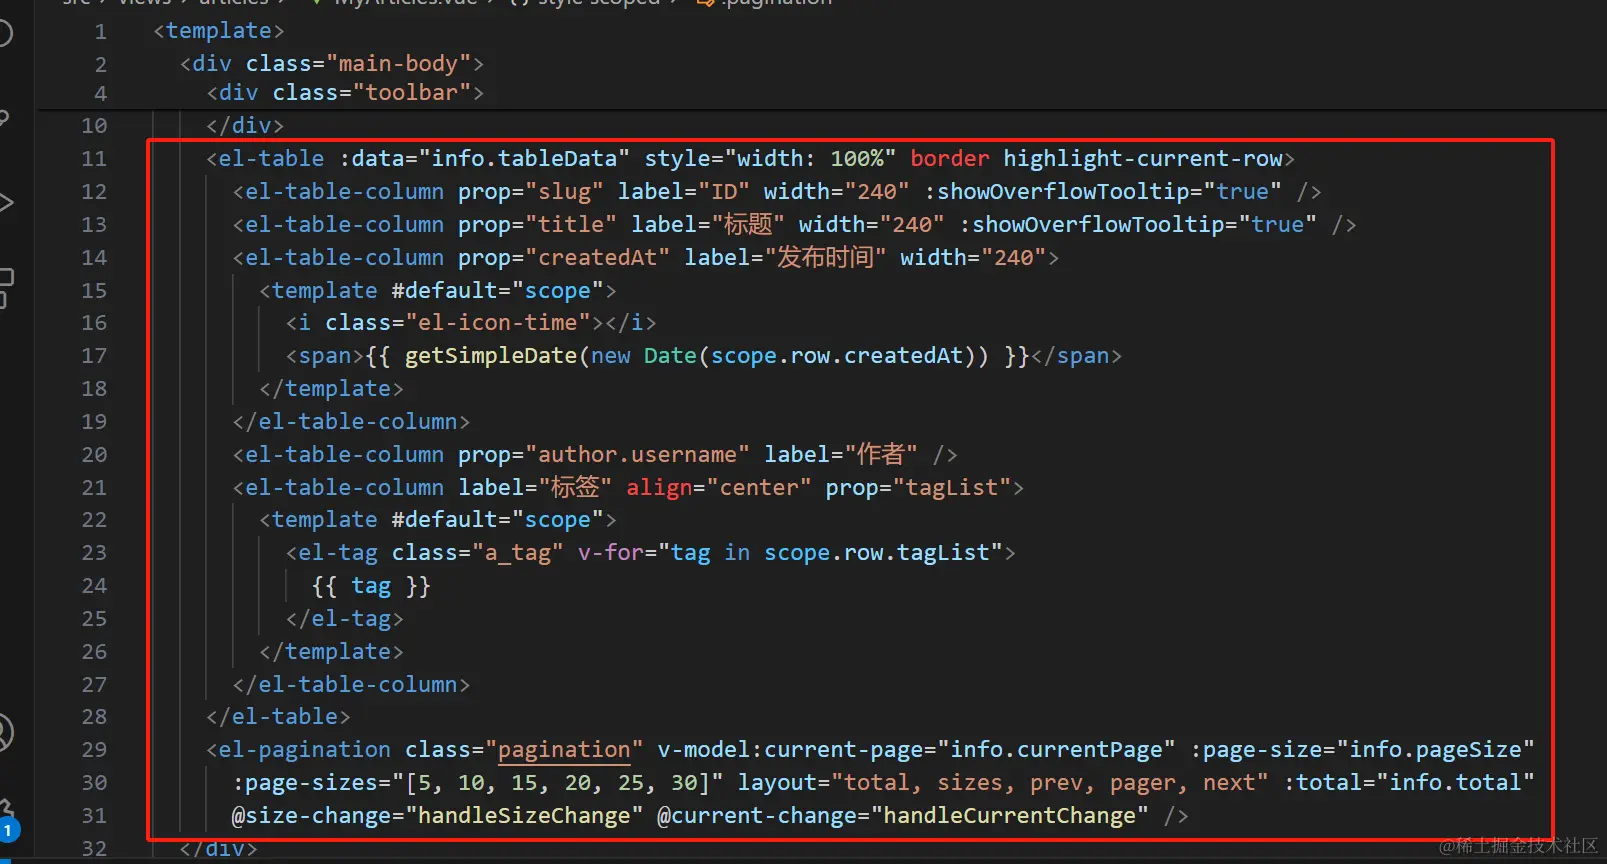Open the Accounts icon in the activity bar
This screenshot has height=864, width=1607.
tap(4, 733)
